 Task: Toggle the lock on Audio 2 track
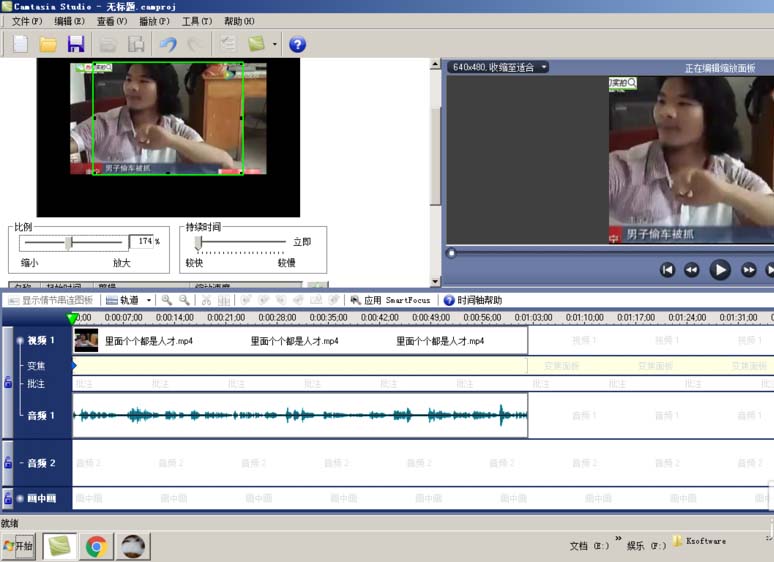pyautogui.click(x=8, y=463)
